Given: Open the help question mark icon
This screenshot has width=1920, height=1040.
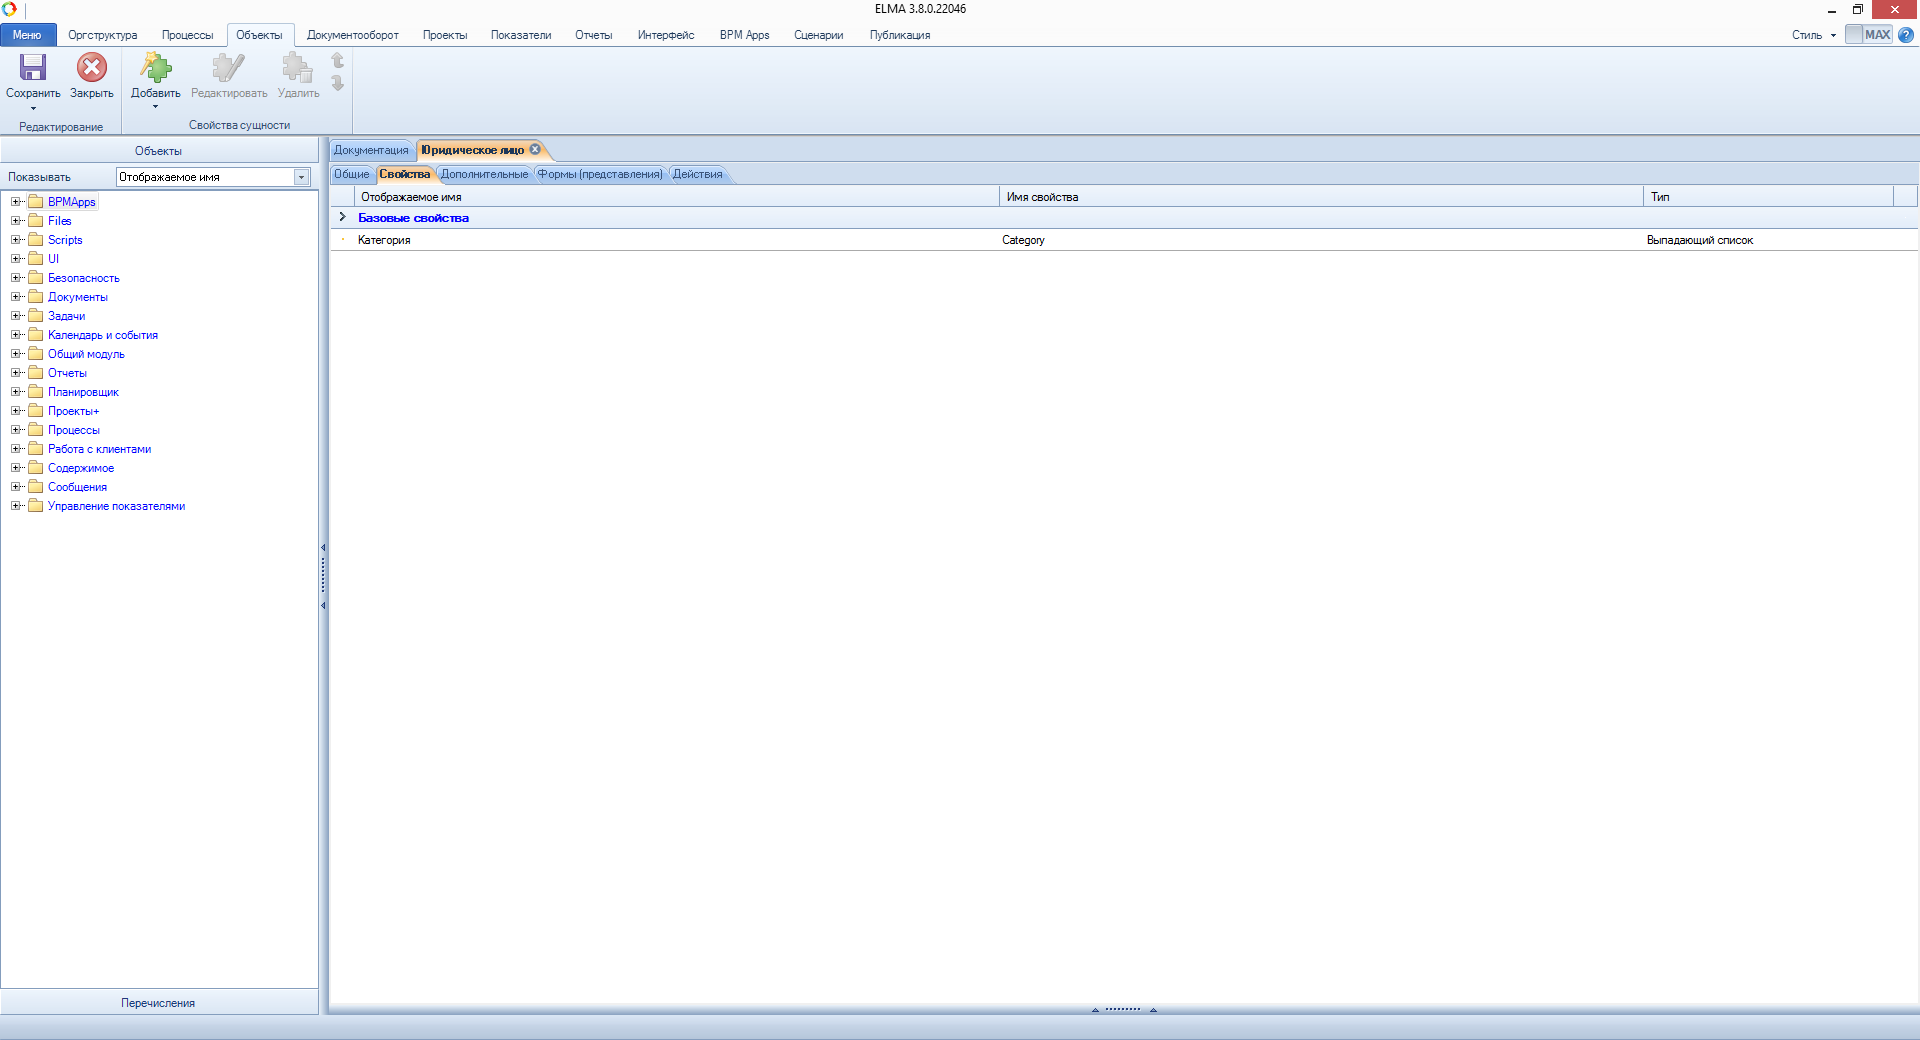Looking at the screenshot, I should click(1906, 35).
